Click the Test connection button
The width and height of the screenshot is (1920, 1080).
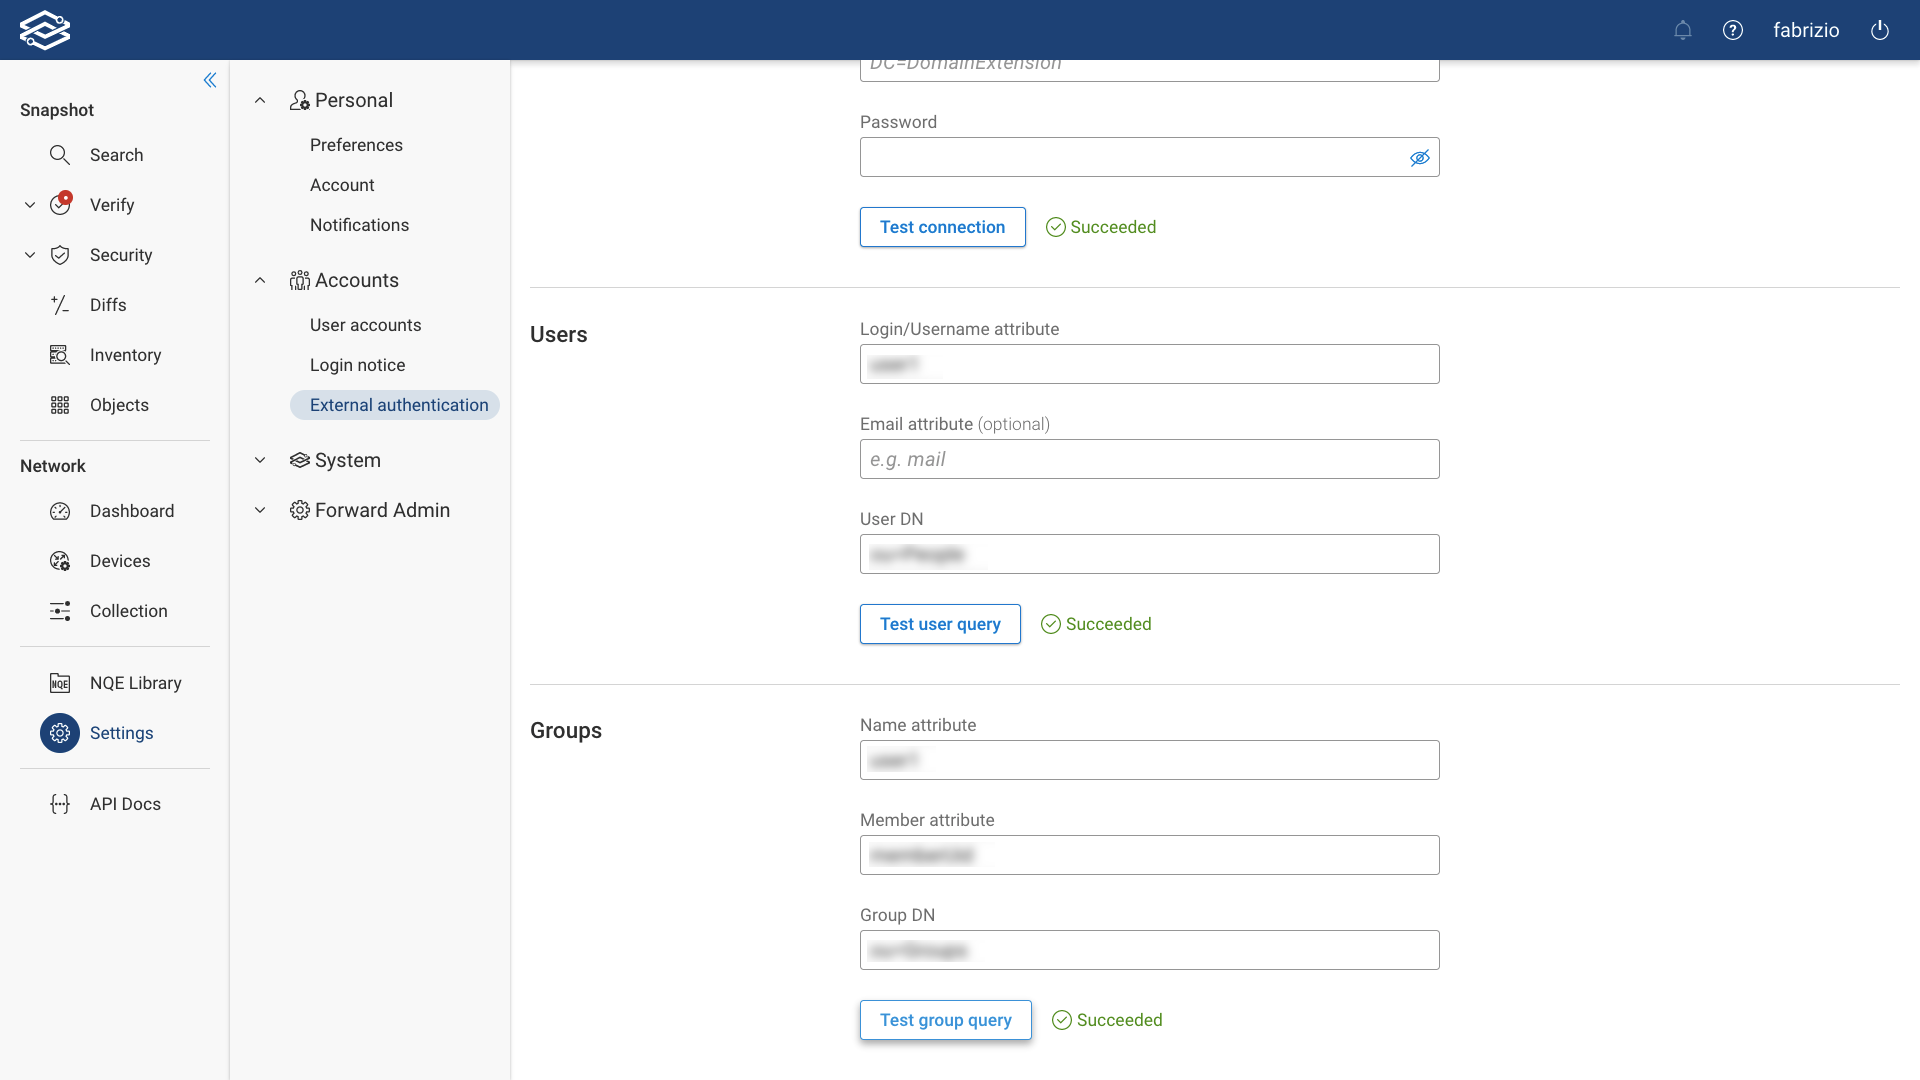tap(942, 227)
